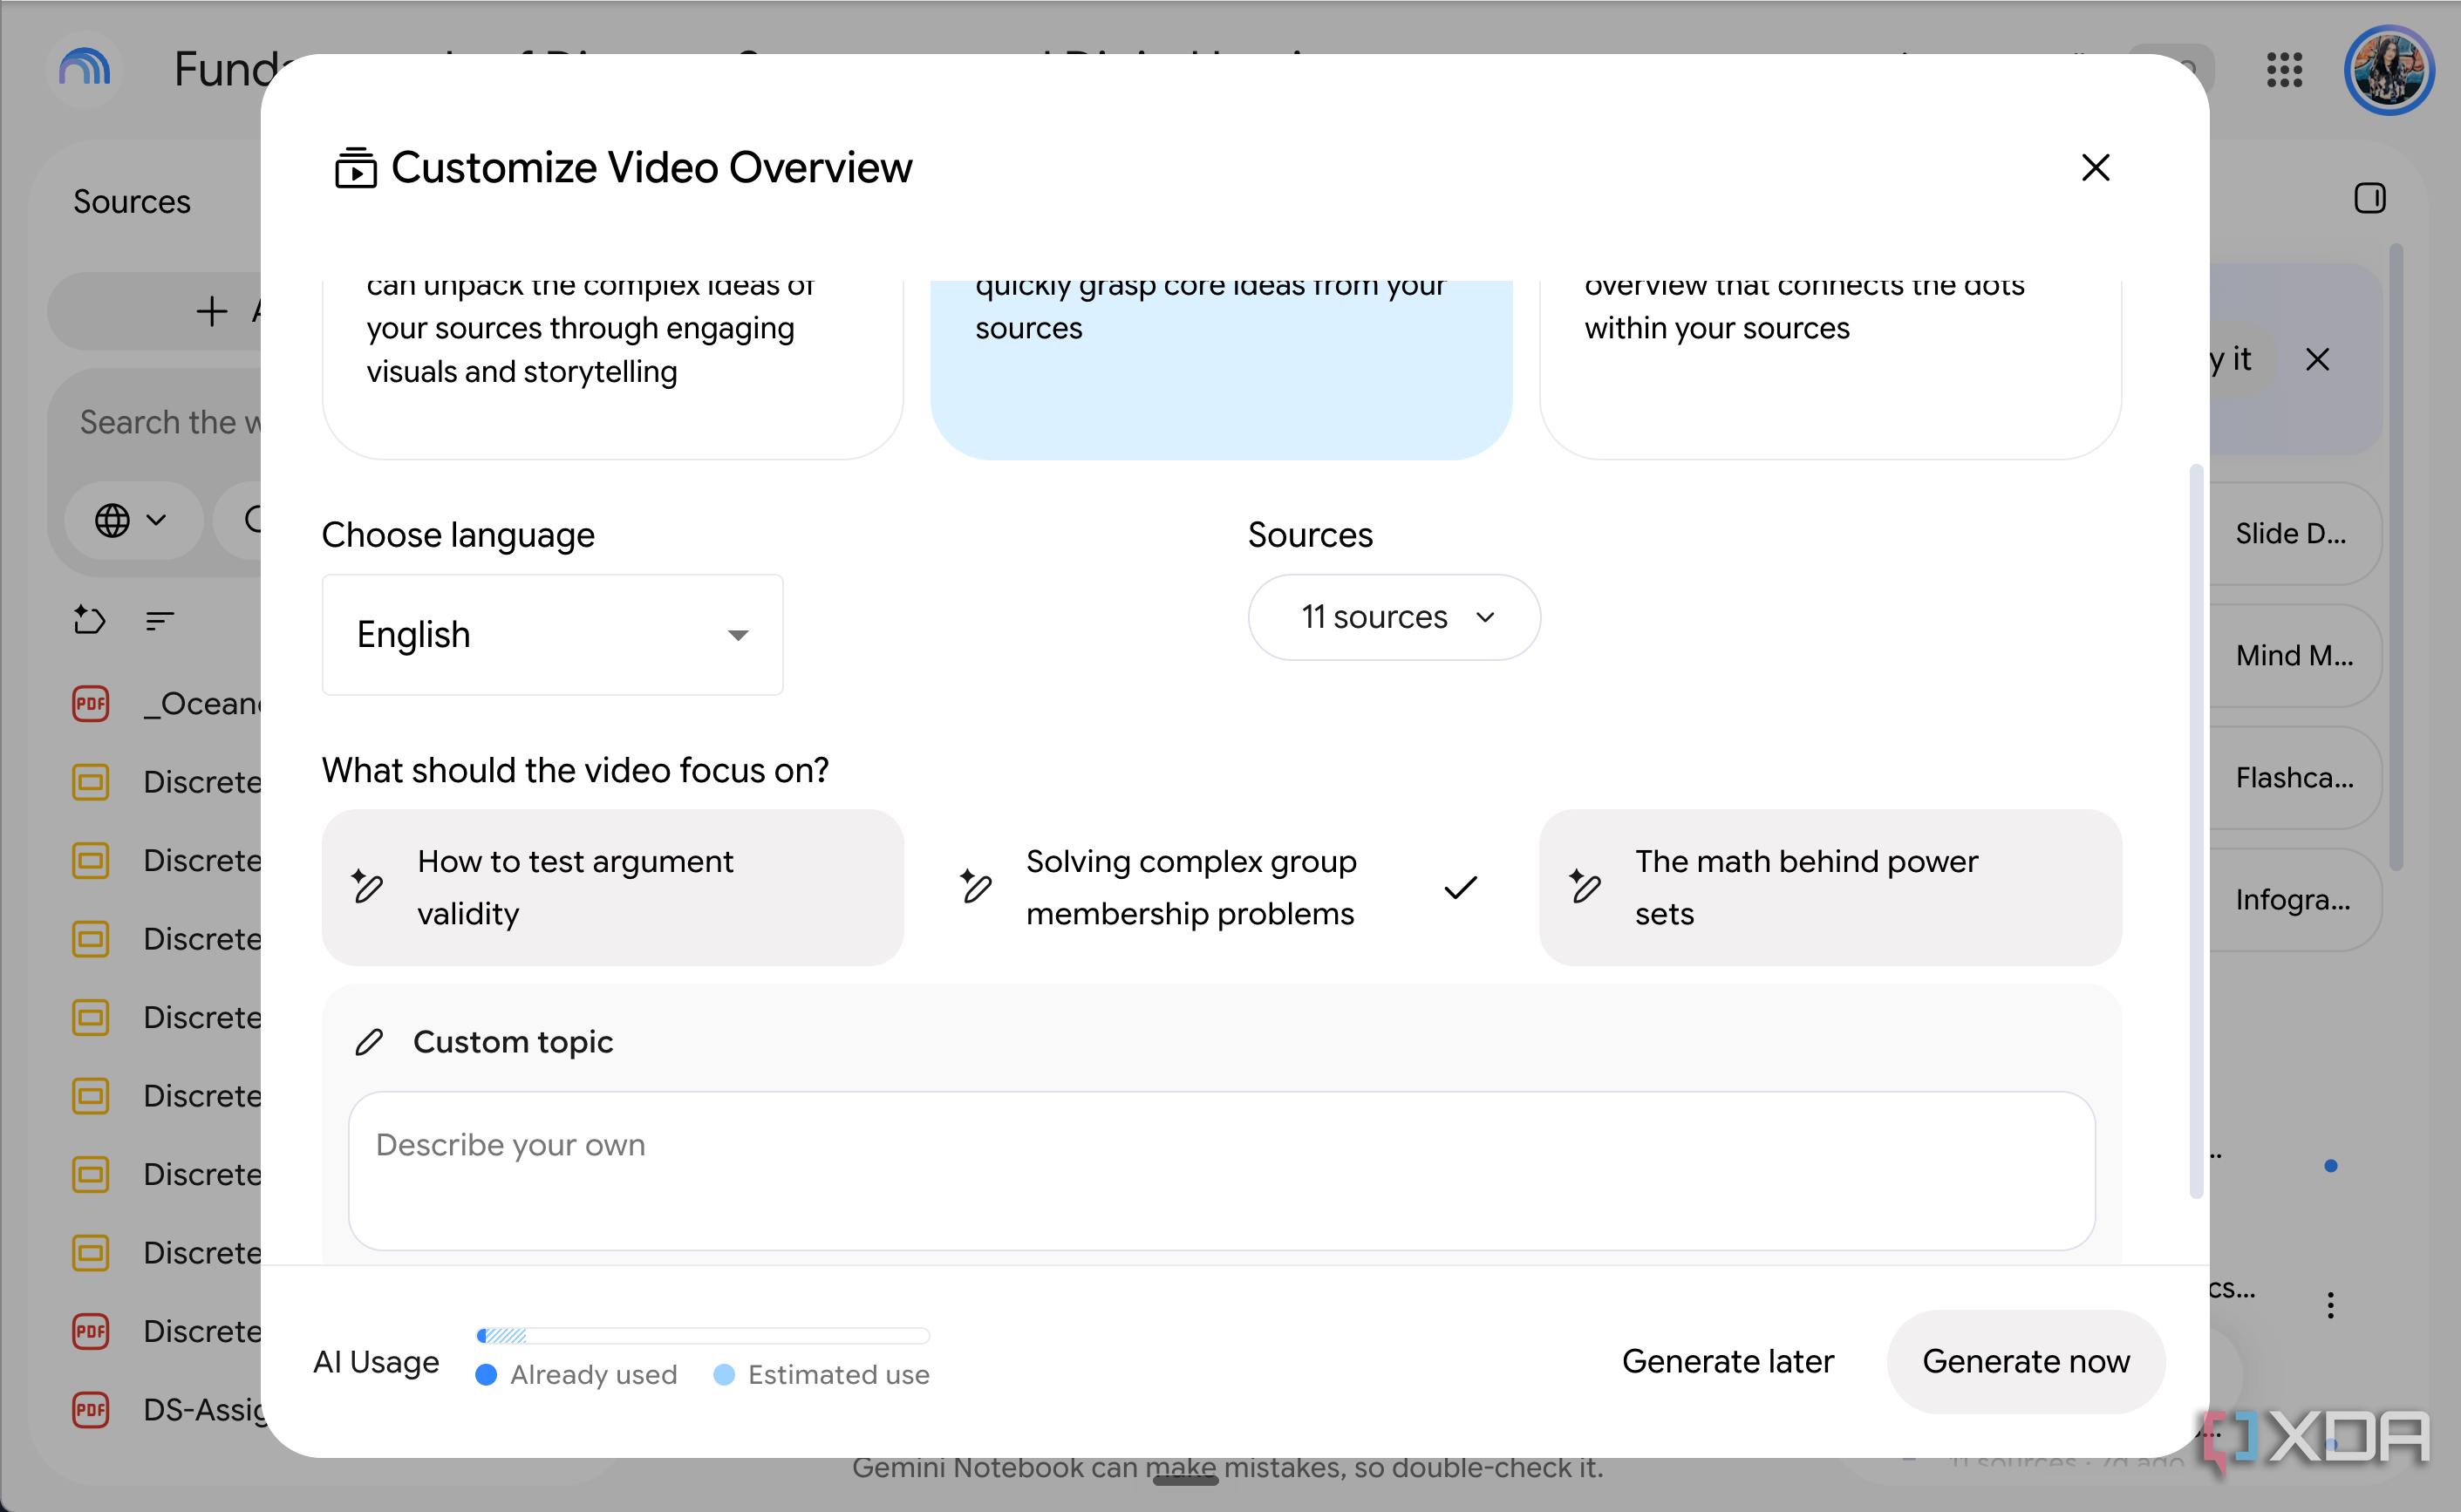The image size is (2461, 1512).
Task: Expand the 11 sources dropdown
Action: (x=1394, y=617)
